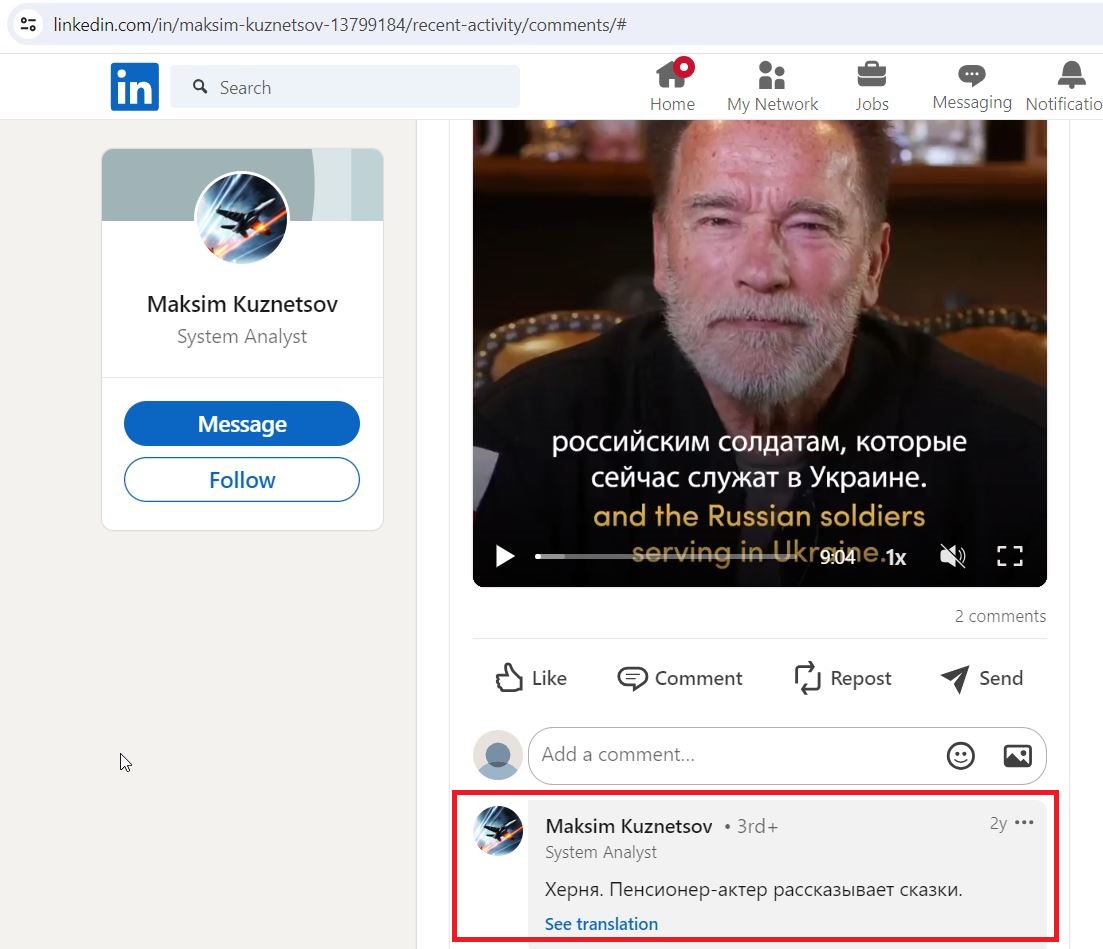Click the Comment action button
This screenshot has height=949, width=1103.
tap(680, 678)
